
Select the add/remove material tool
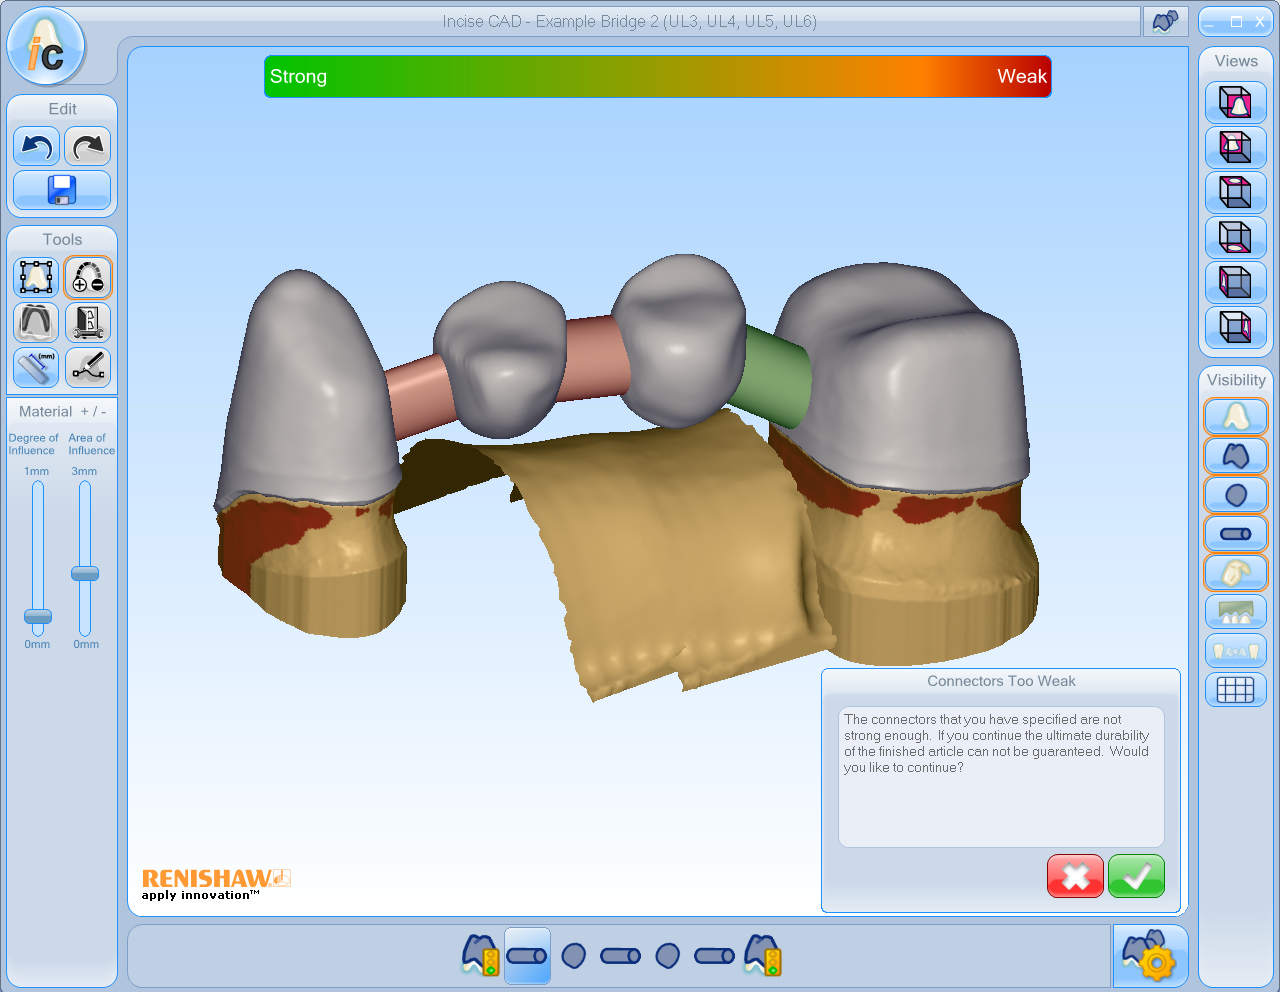point(88,277)
